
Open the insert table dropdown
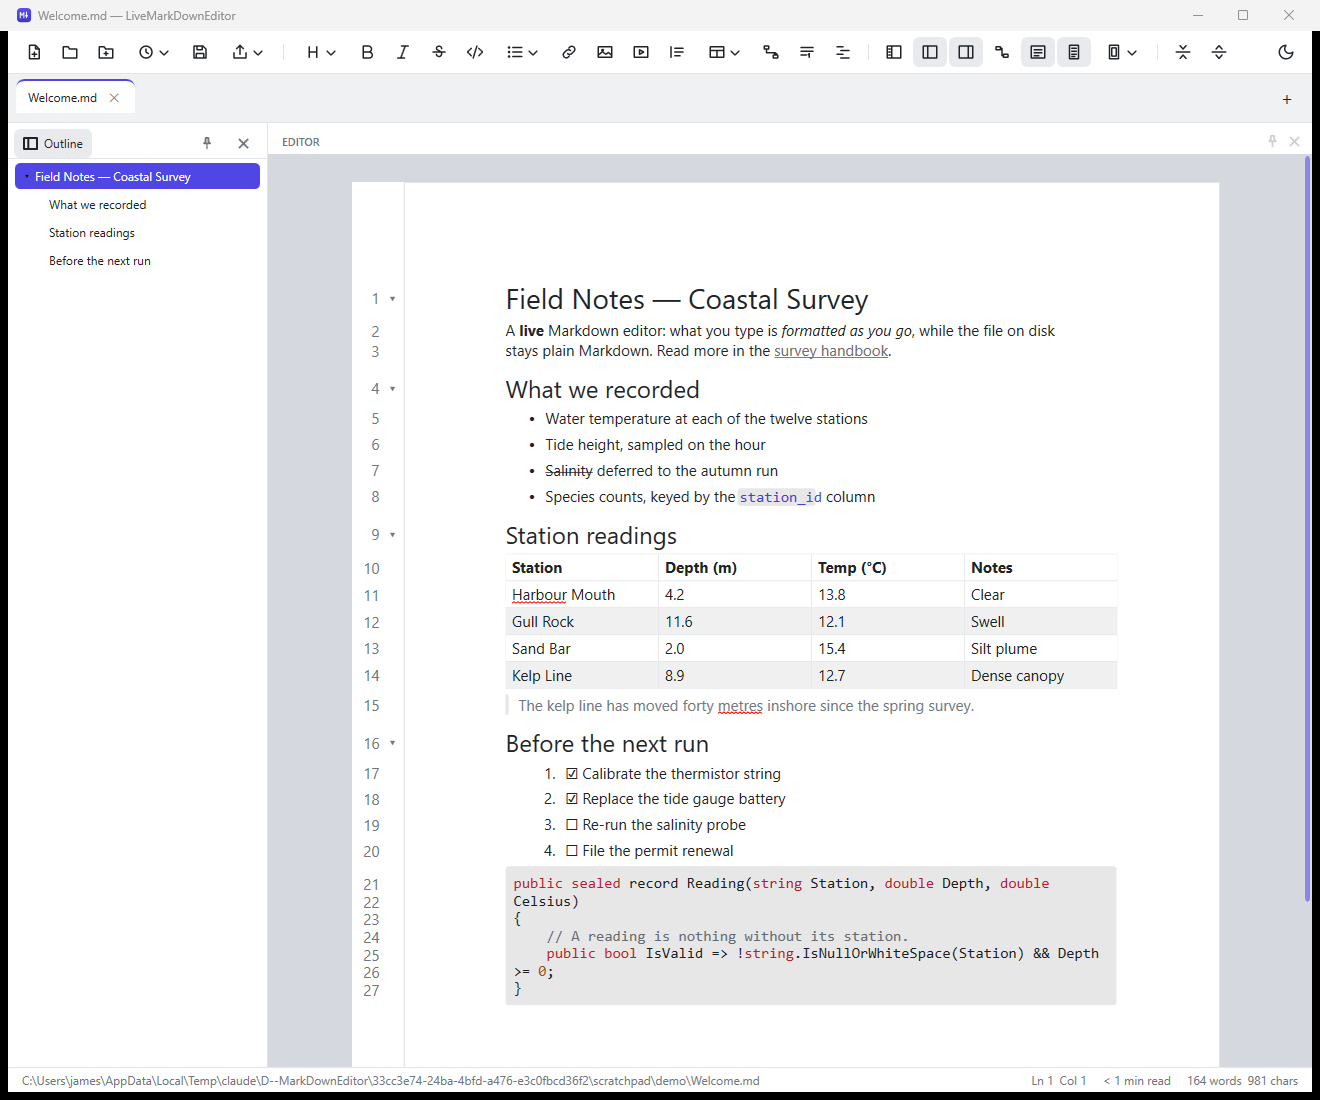724,52
